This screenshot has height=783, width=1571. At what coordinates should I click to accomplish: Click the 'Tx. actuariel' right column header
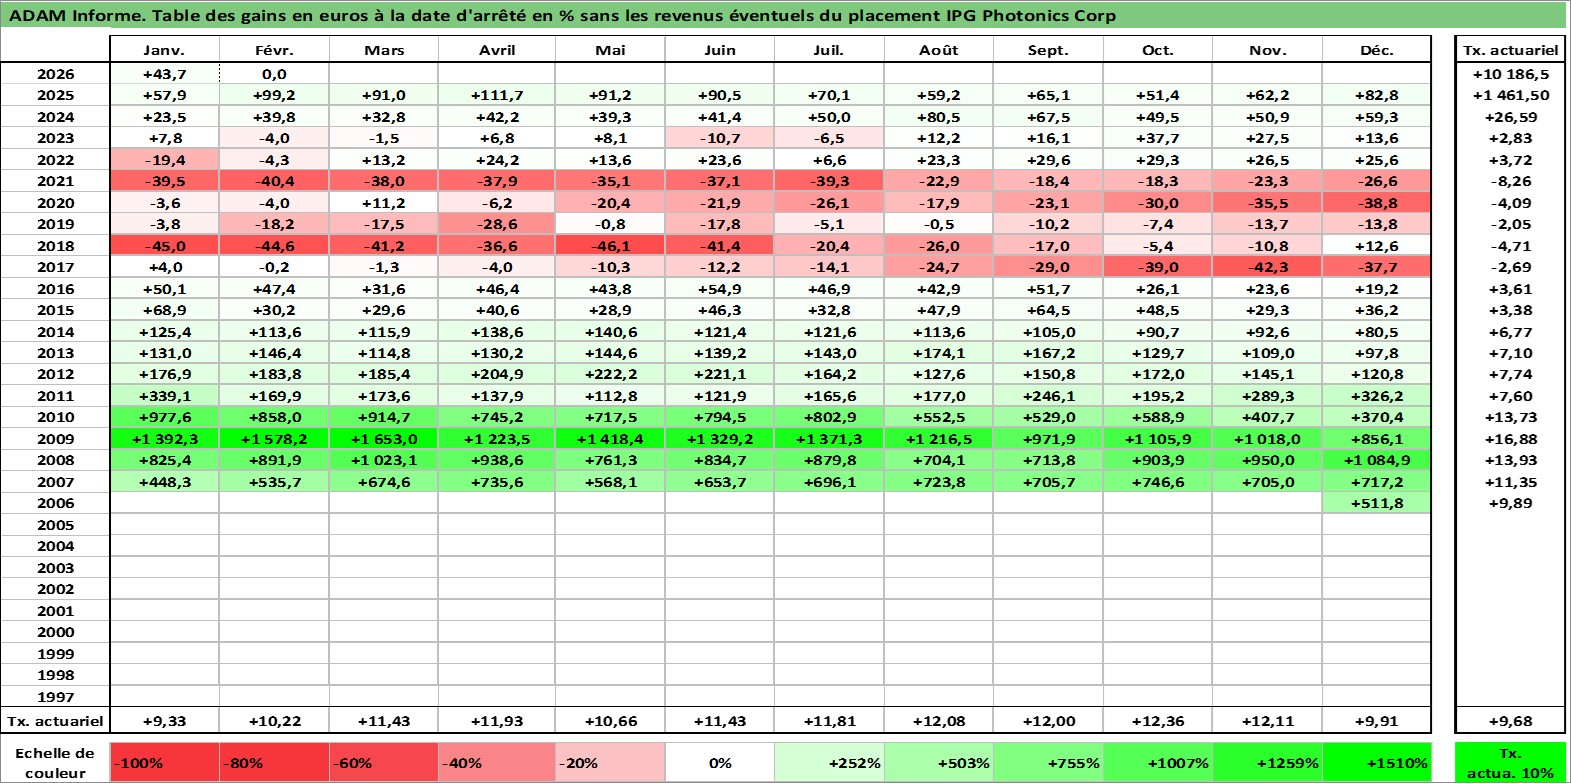tap(1510, 50)
